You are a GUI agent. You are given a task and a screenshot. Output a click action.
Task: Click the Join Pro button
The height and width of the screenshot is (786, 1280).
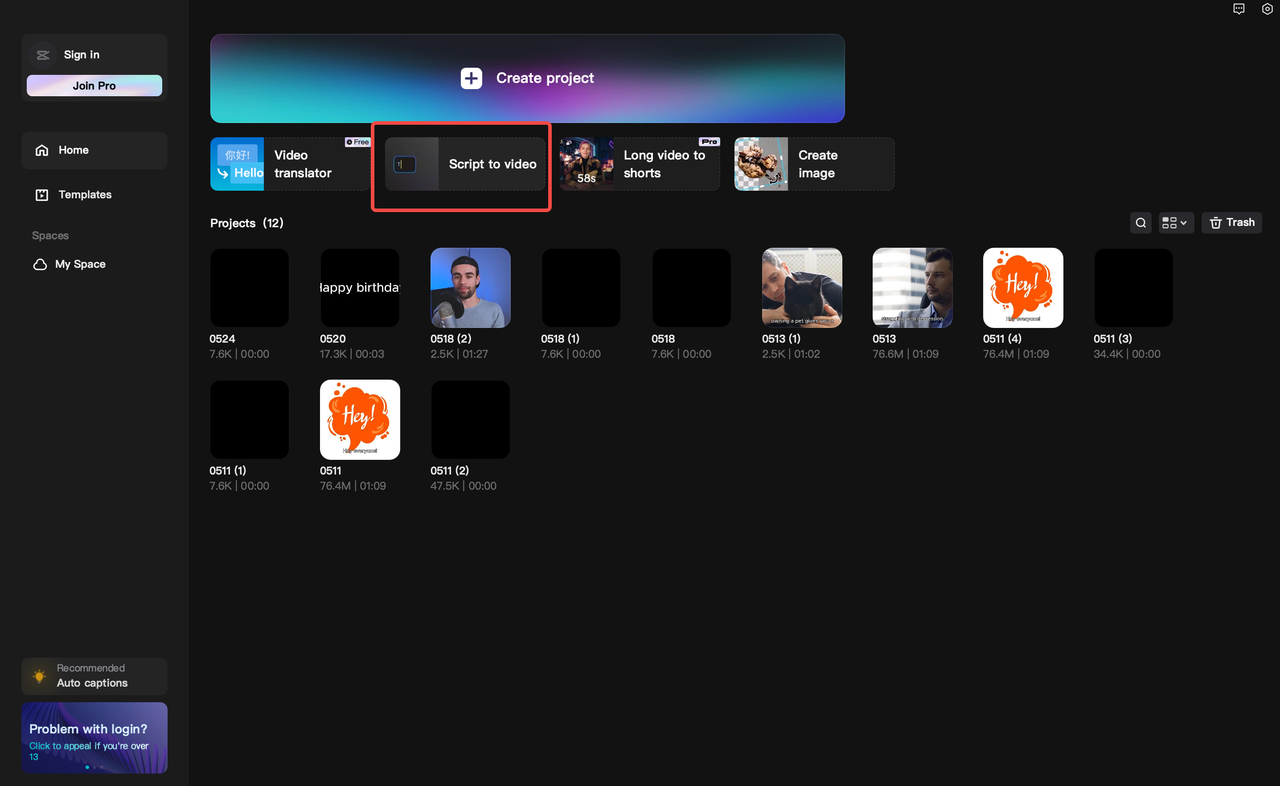click(94, 86)
